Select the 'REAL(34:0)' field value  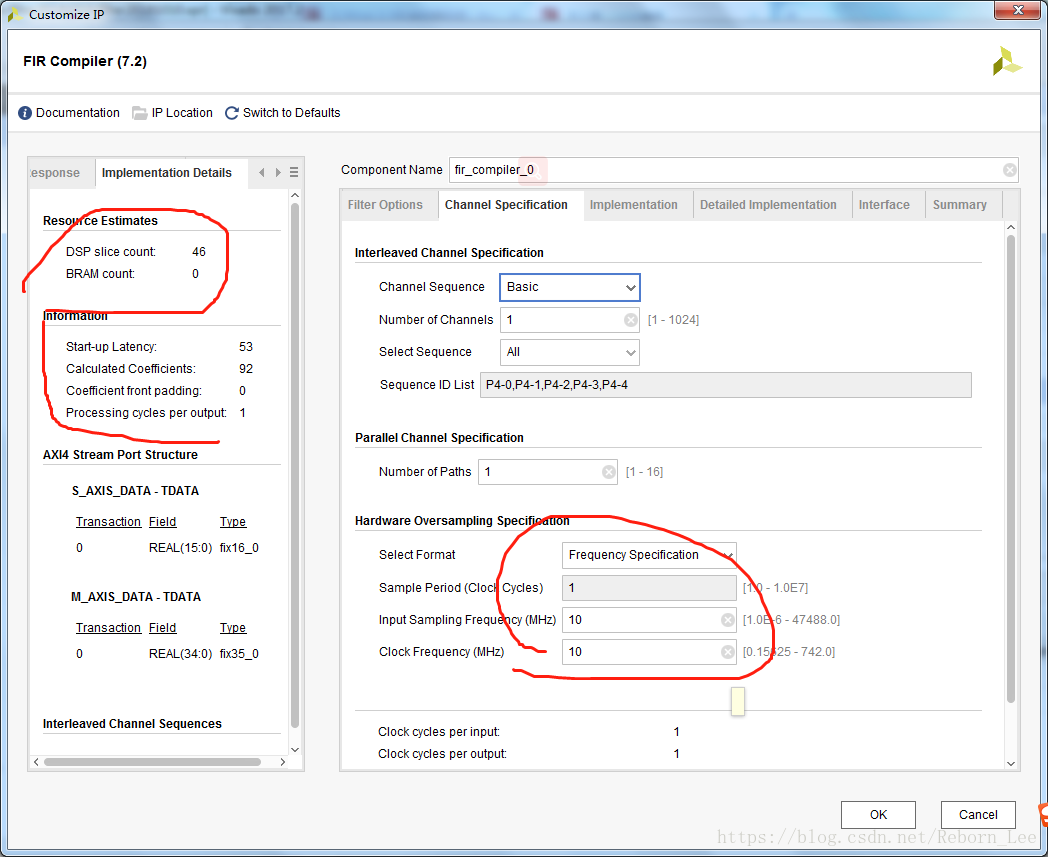[x=180, y=654]
